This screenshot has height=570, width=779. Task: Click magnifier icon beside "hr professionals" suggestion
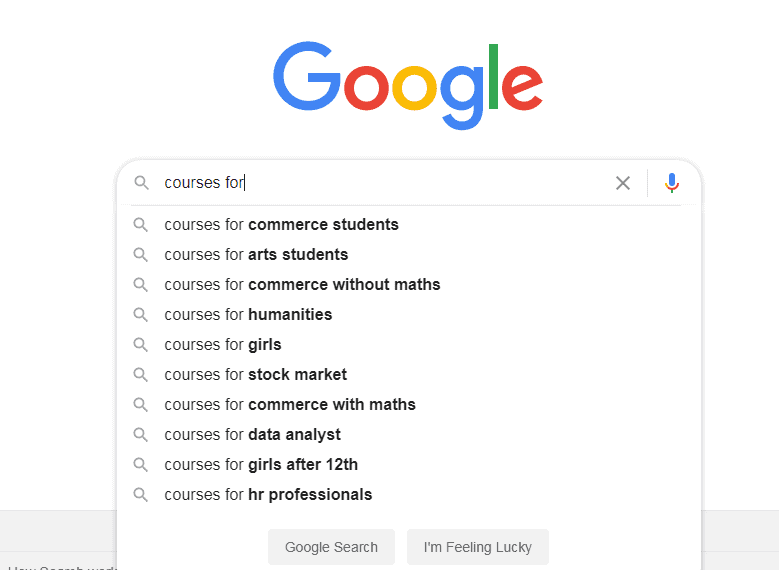click(x=141, y=495)
